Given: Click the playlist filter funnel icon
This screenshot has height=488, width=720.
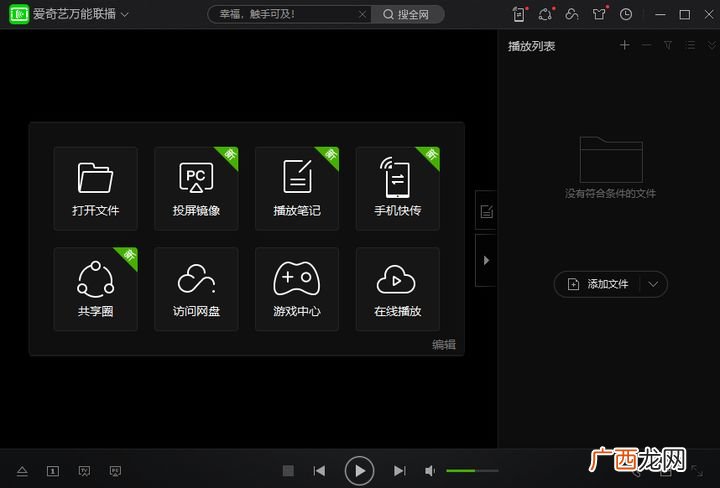Looking at the screenshot, I should (668, 45).
